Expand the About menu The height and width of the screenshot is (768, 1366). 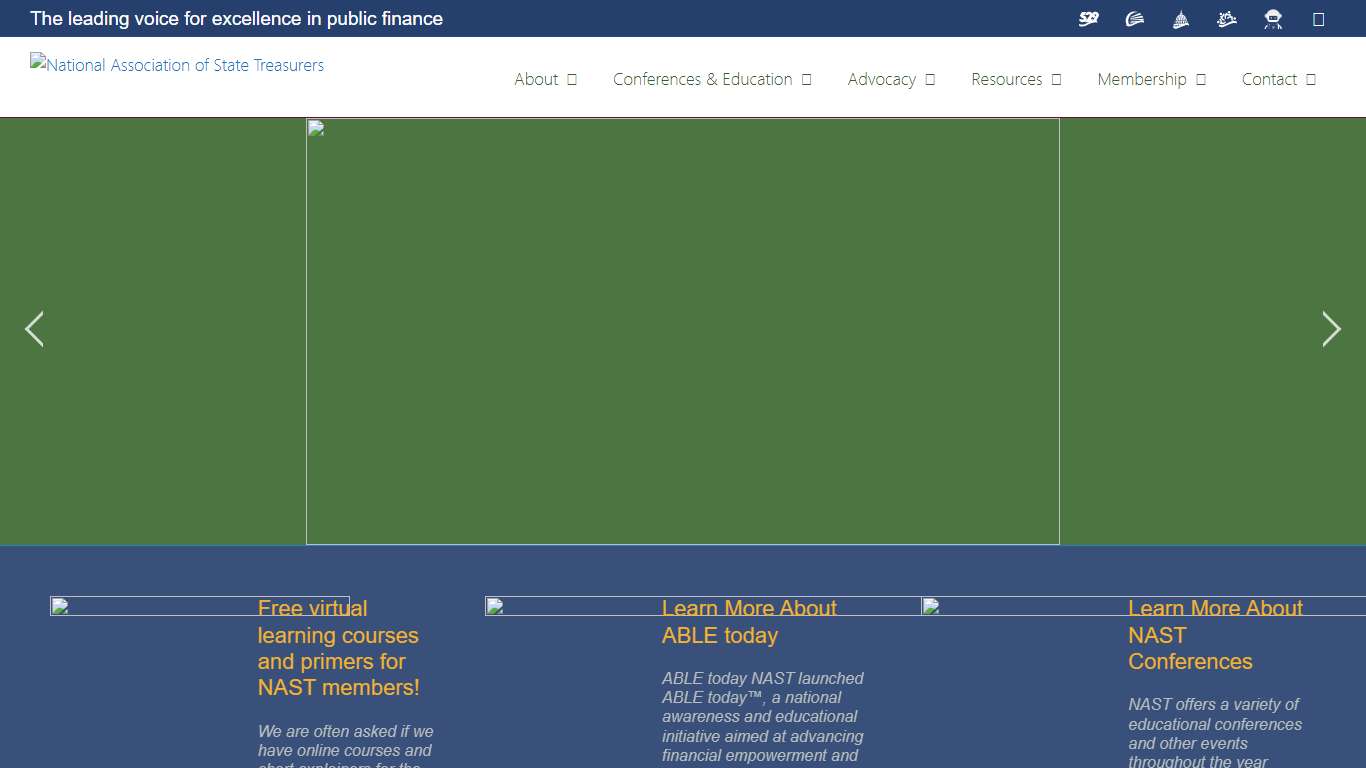click(545, 79)
